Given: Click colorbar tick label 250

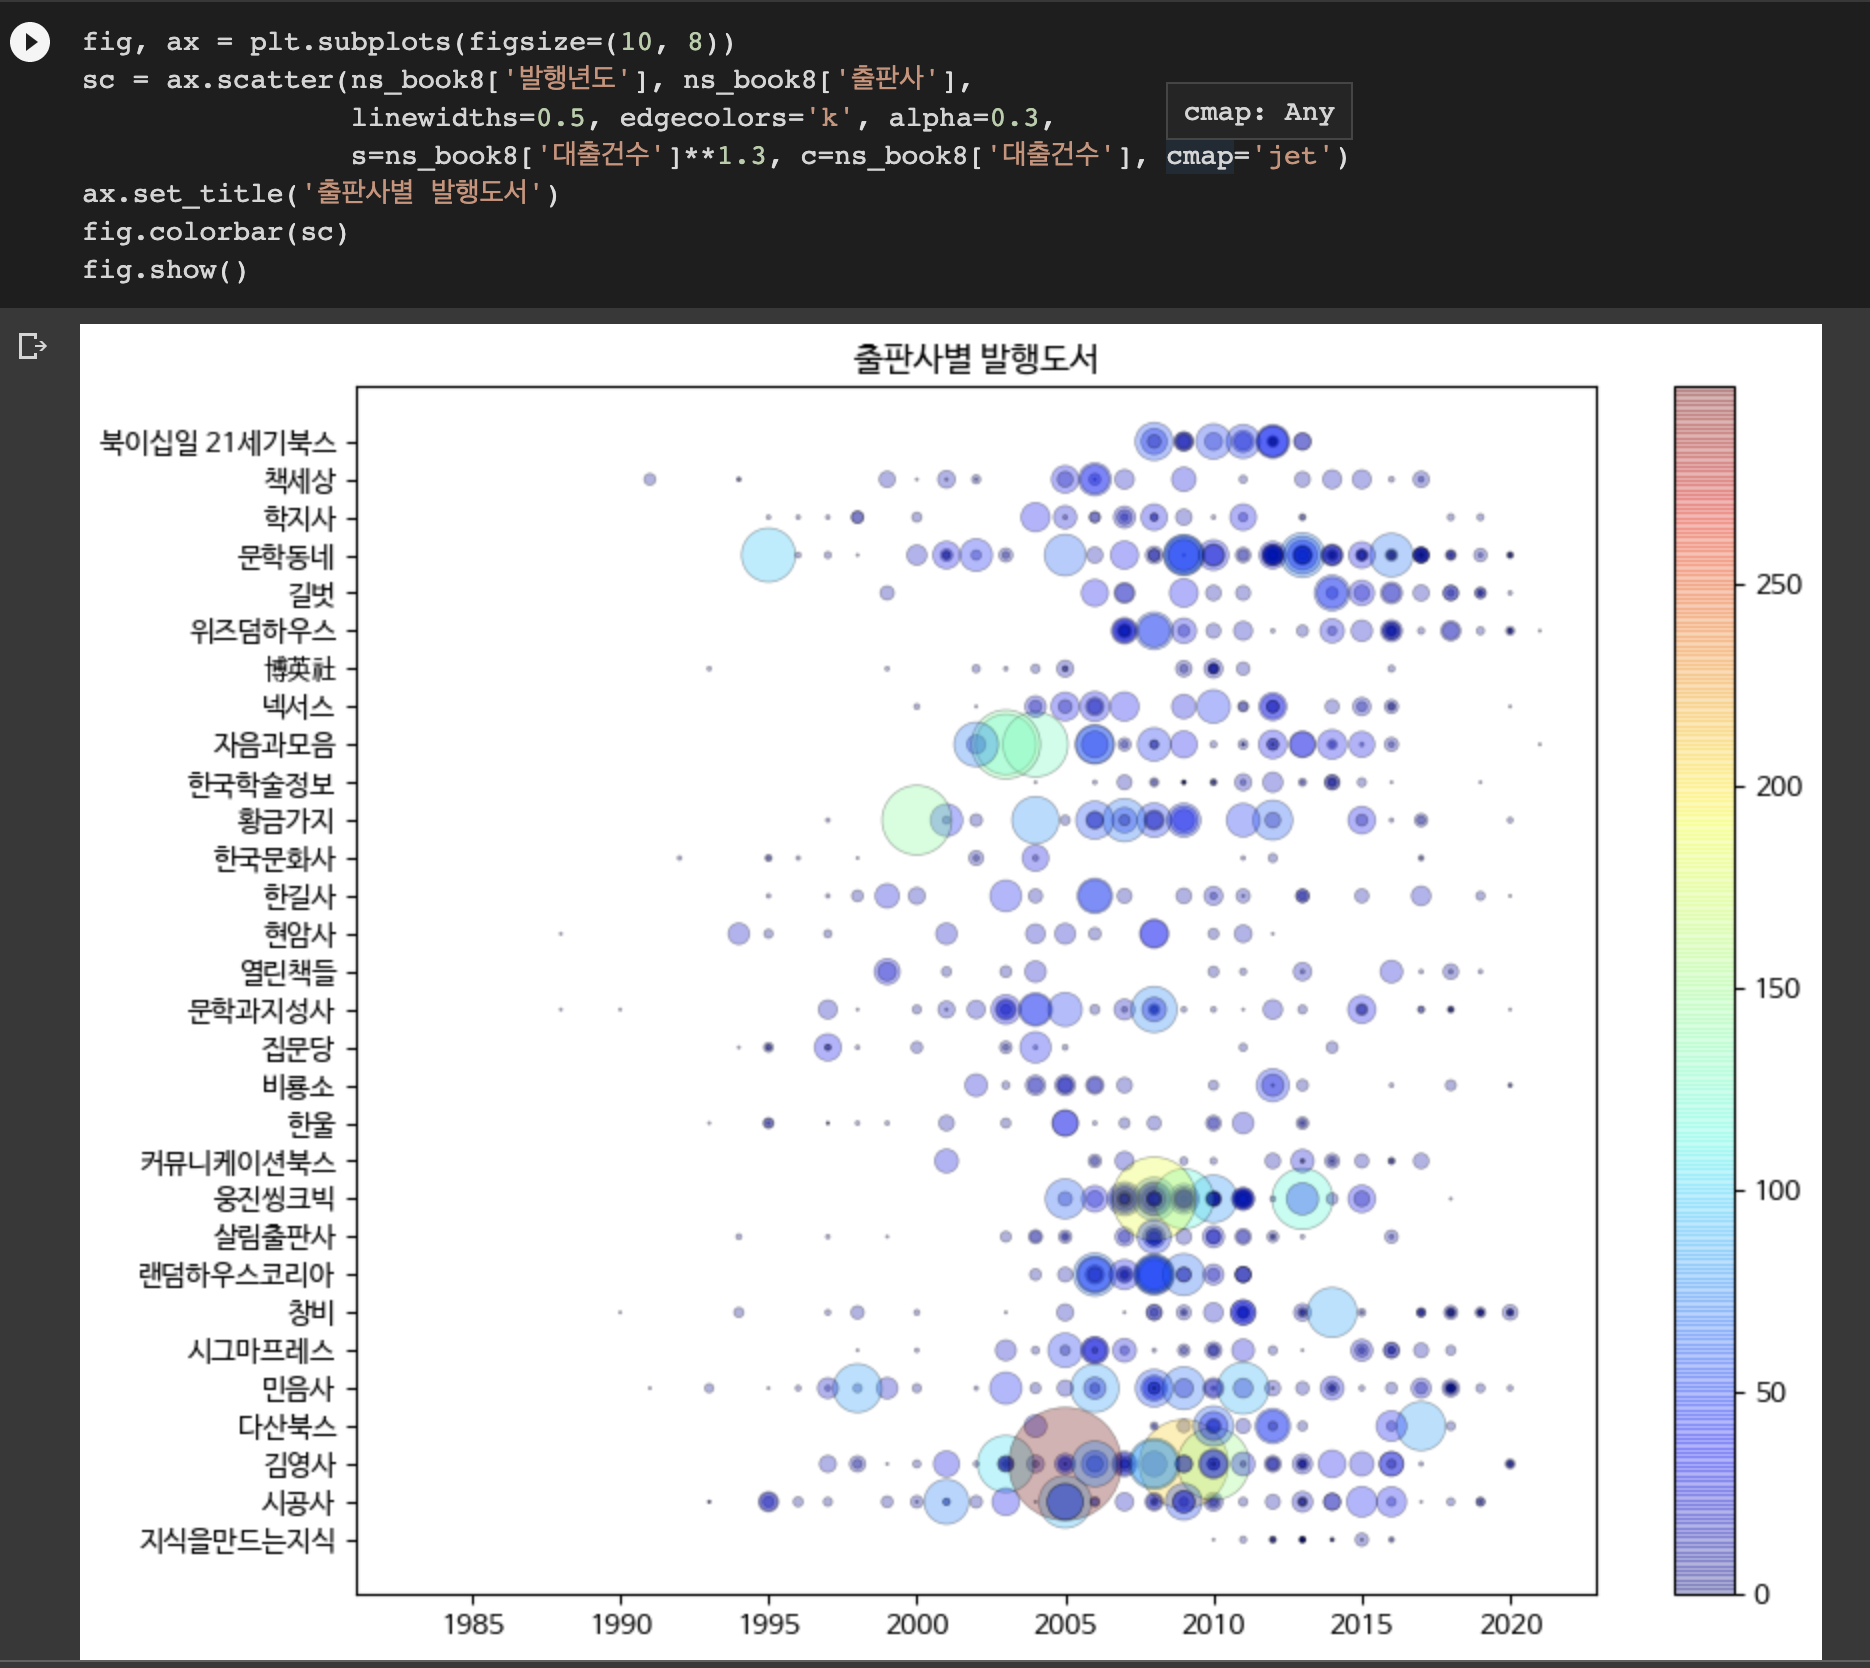Looking at the screenshot, I should pos(1779,584).
